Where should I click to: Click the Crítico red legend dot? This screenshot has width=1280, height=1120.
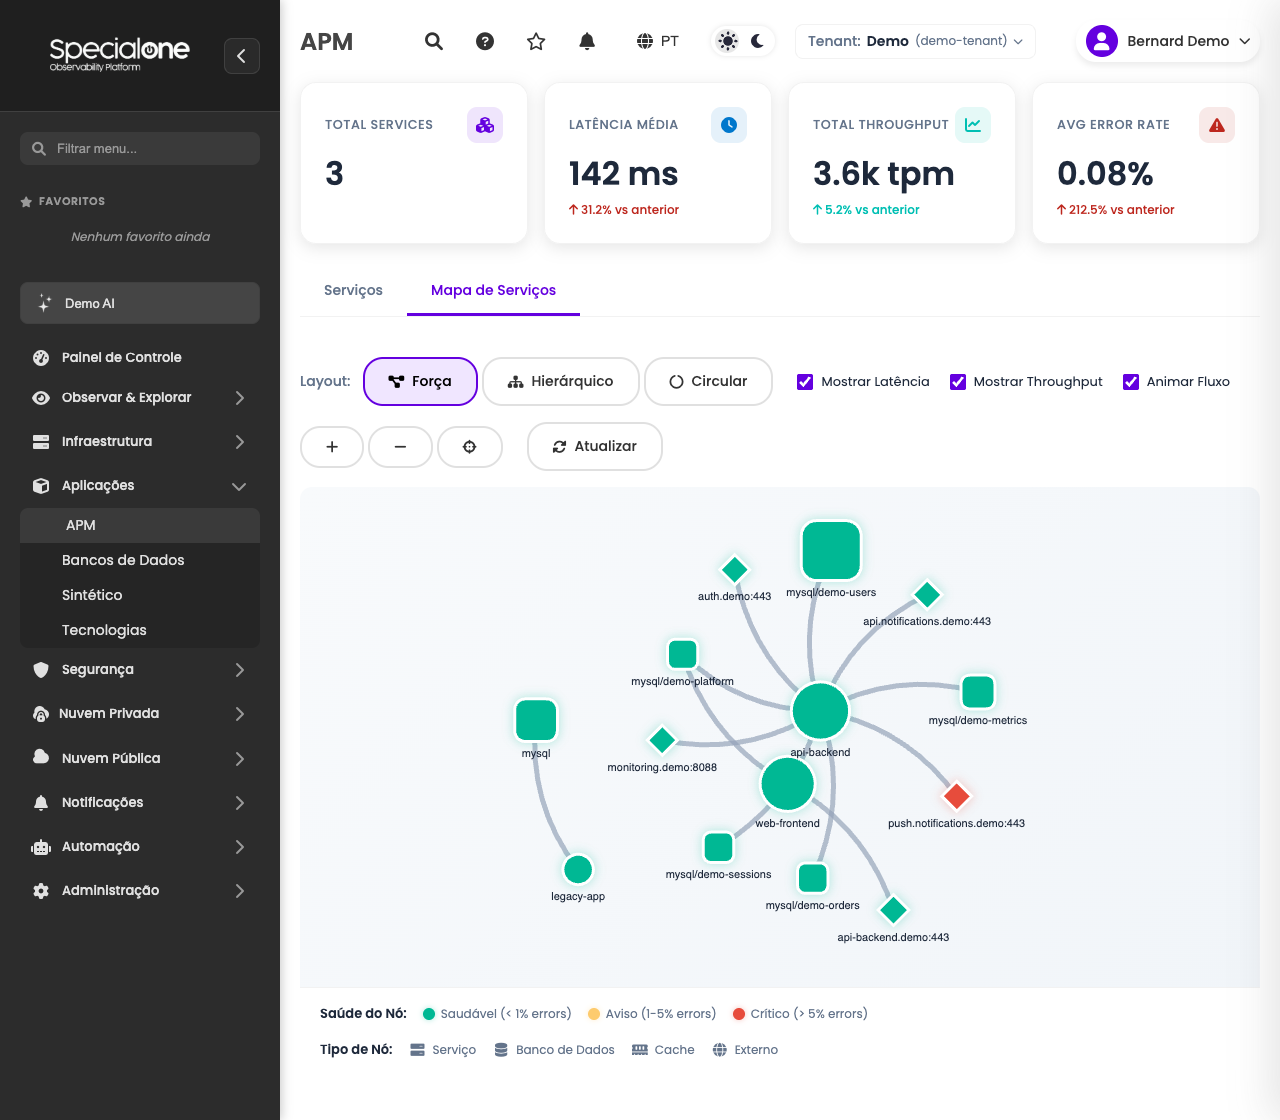(x=739, y=1014)
